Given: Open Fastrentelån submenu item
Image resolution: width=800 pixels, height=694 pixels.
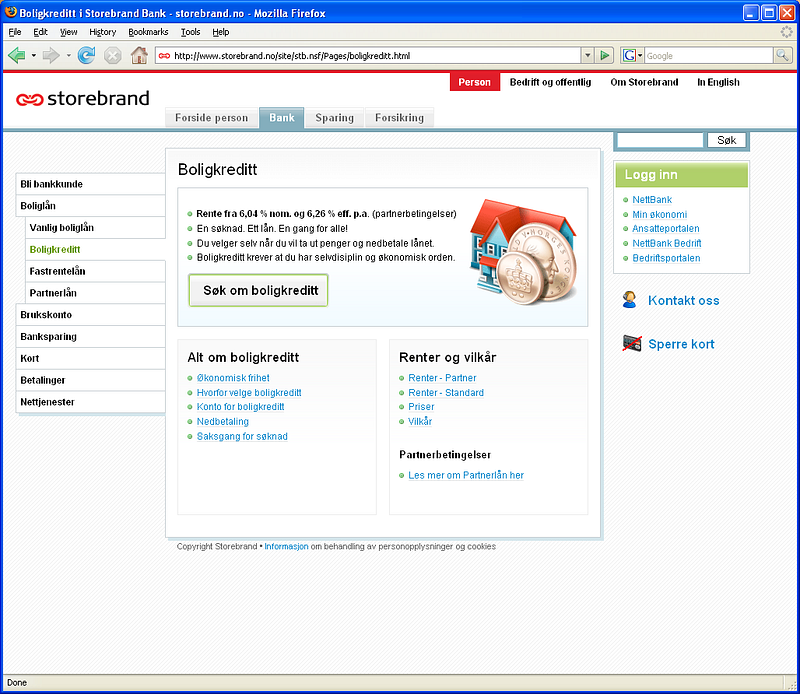Looking at the screenshot, I should [x=95, y=271].
